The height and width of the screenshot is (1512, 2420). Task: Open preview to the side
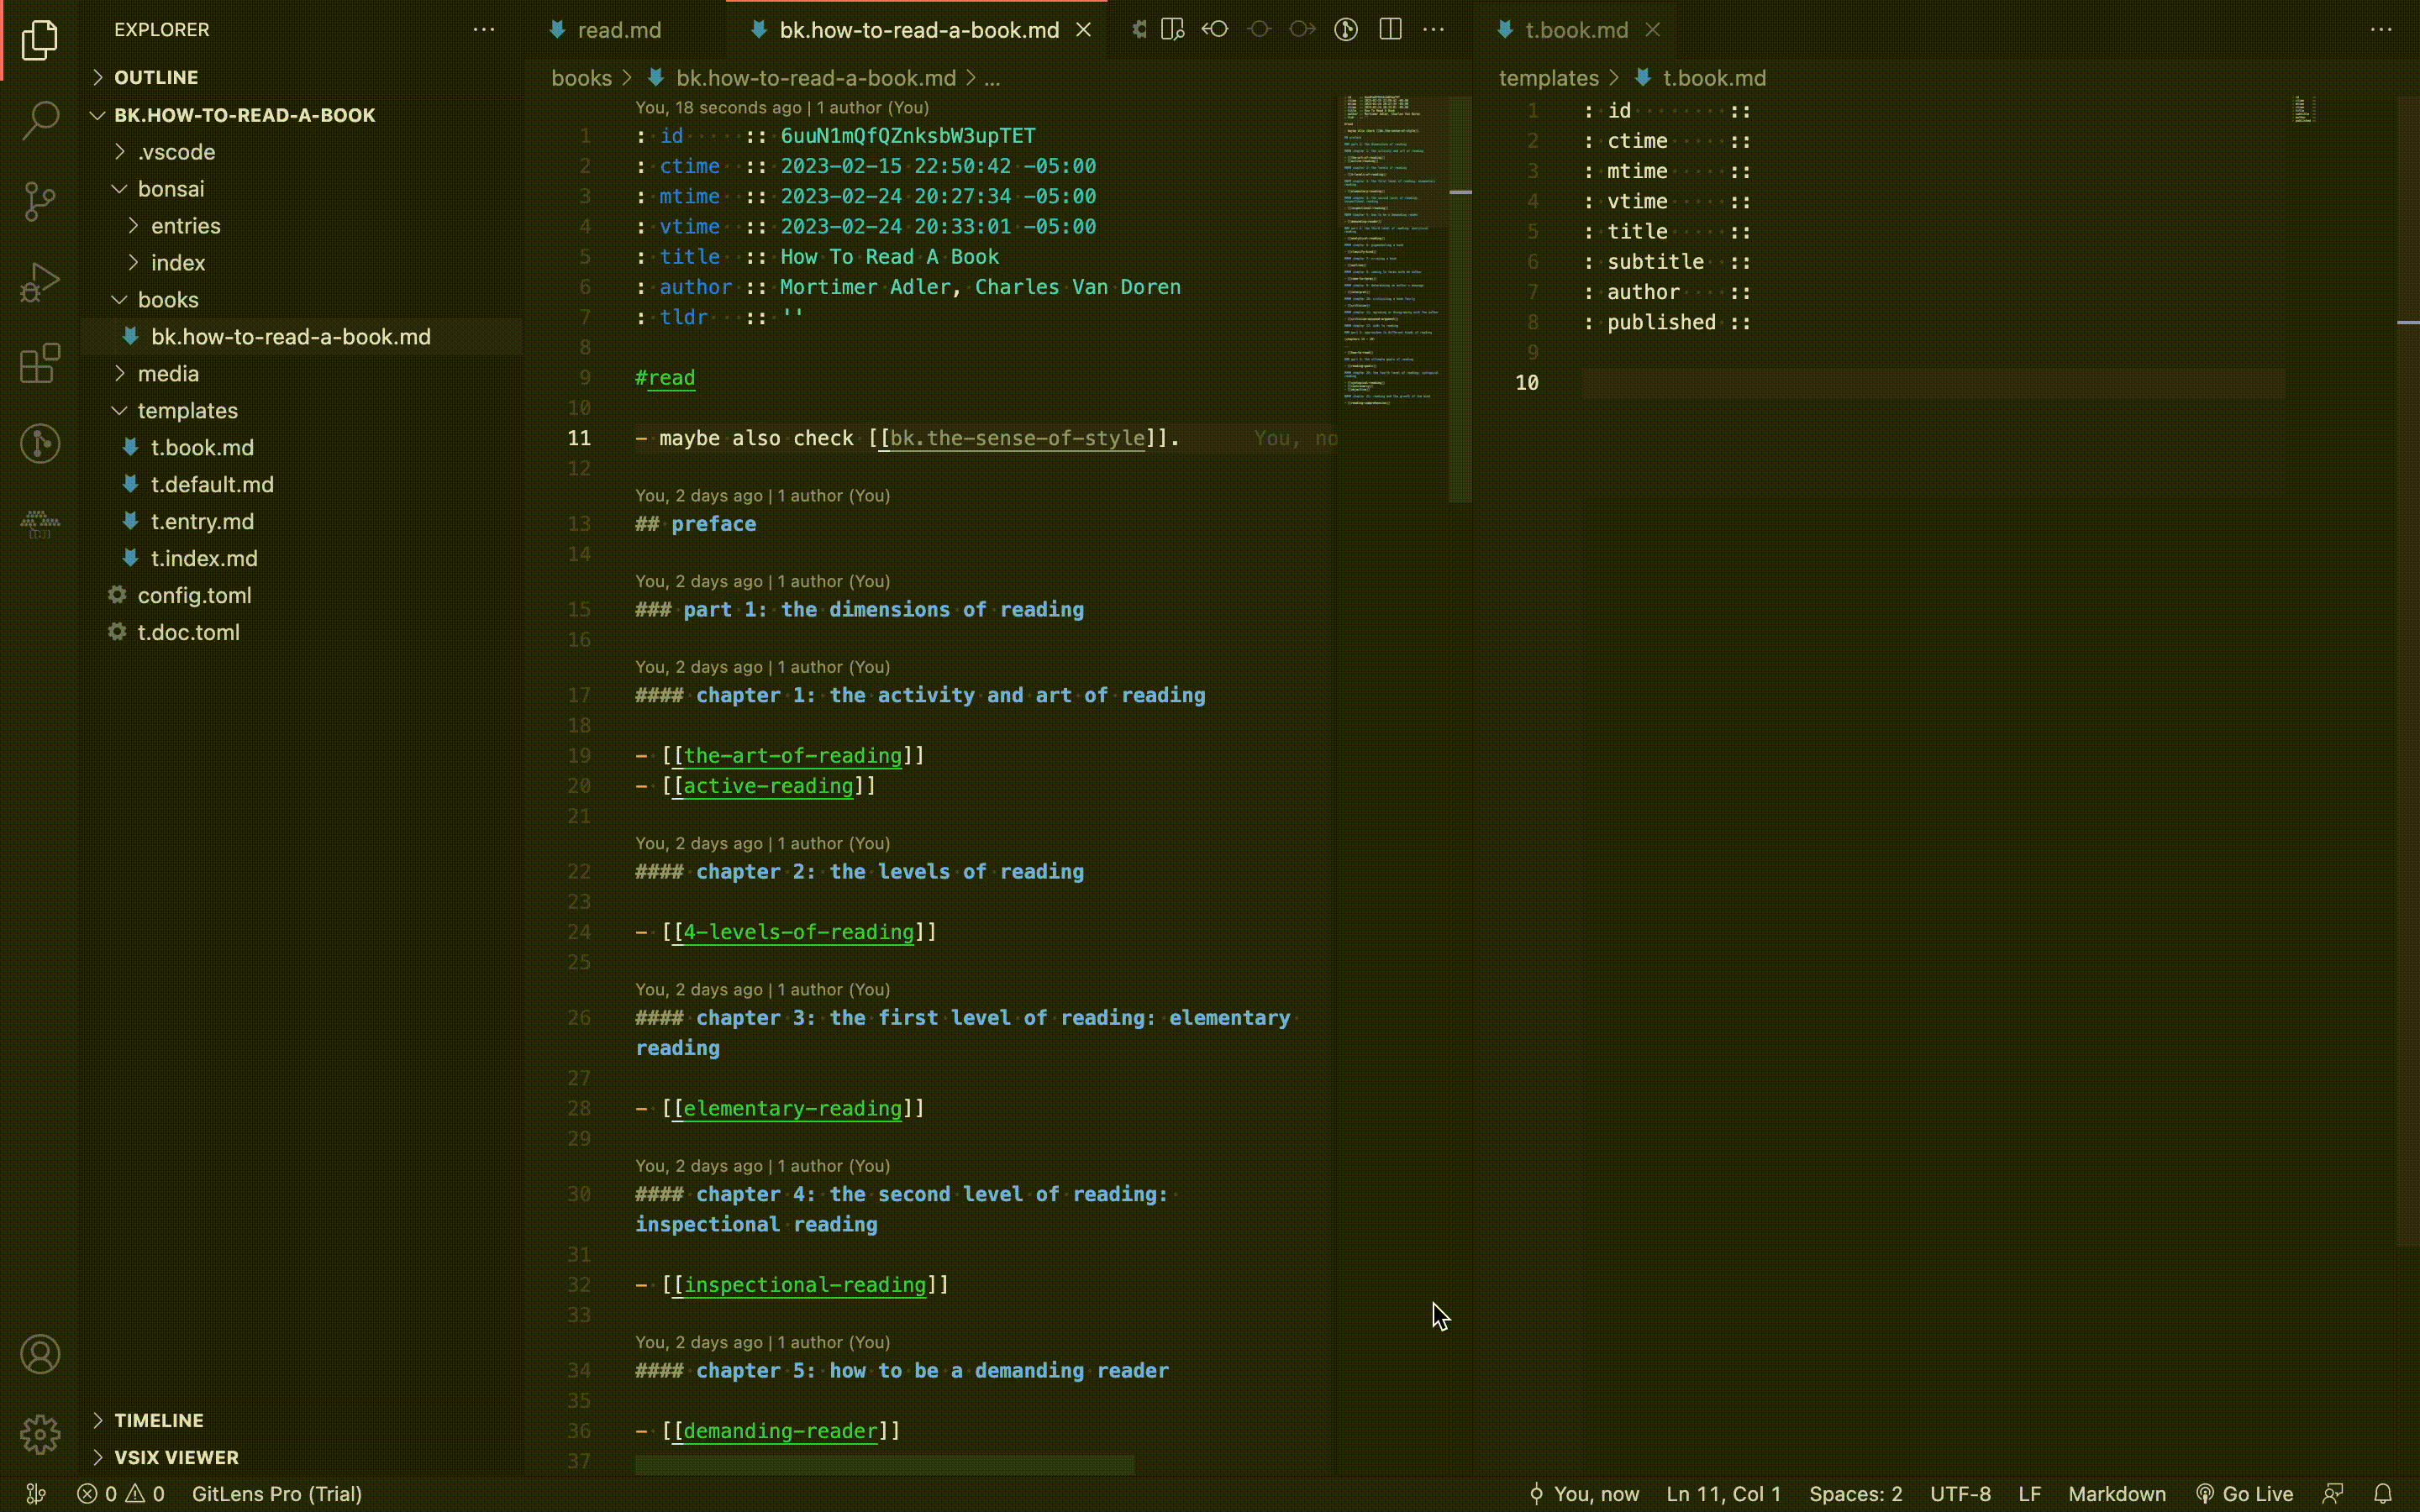point(1173,29)
